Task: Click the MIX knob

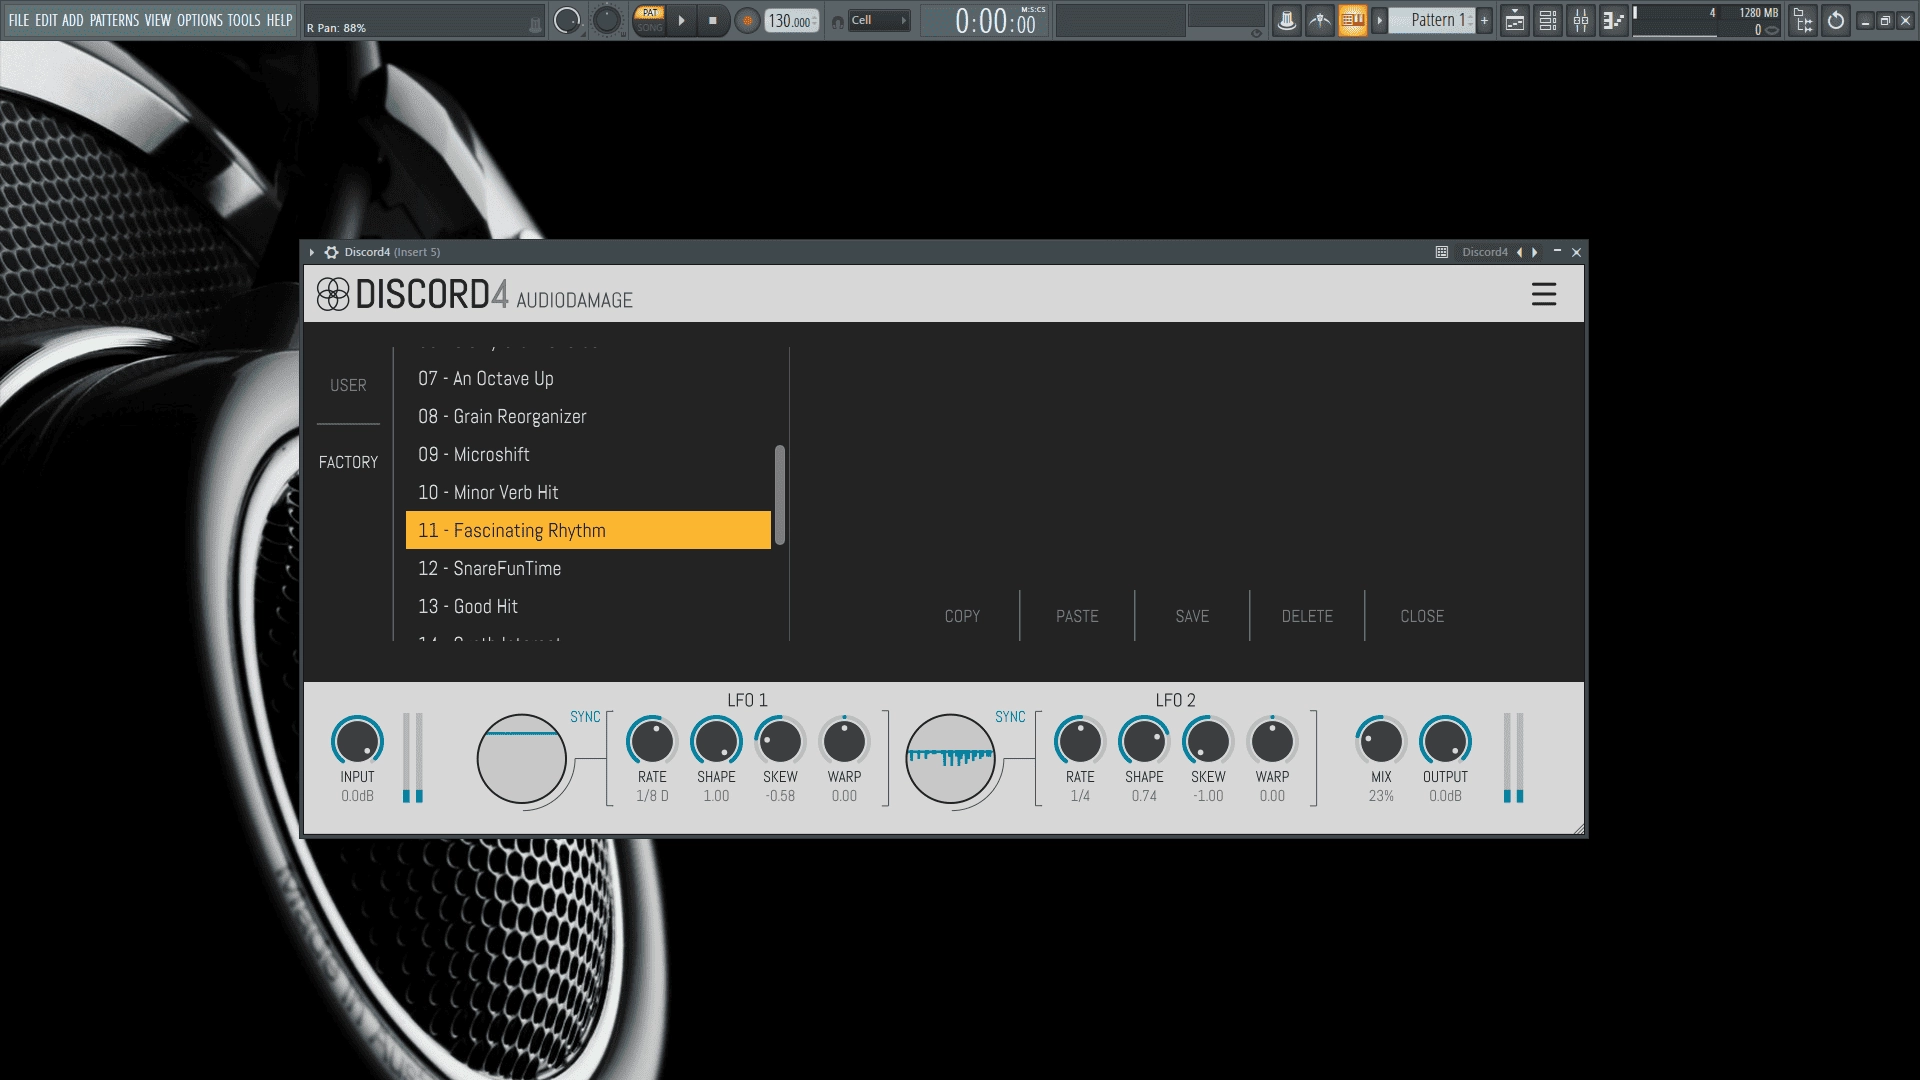Action: (1381, 741)
